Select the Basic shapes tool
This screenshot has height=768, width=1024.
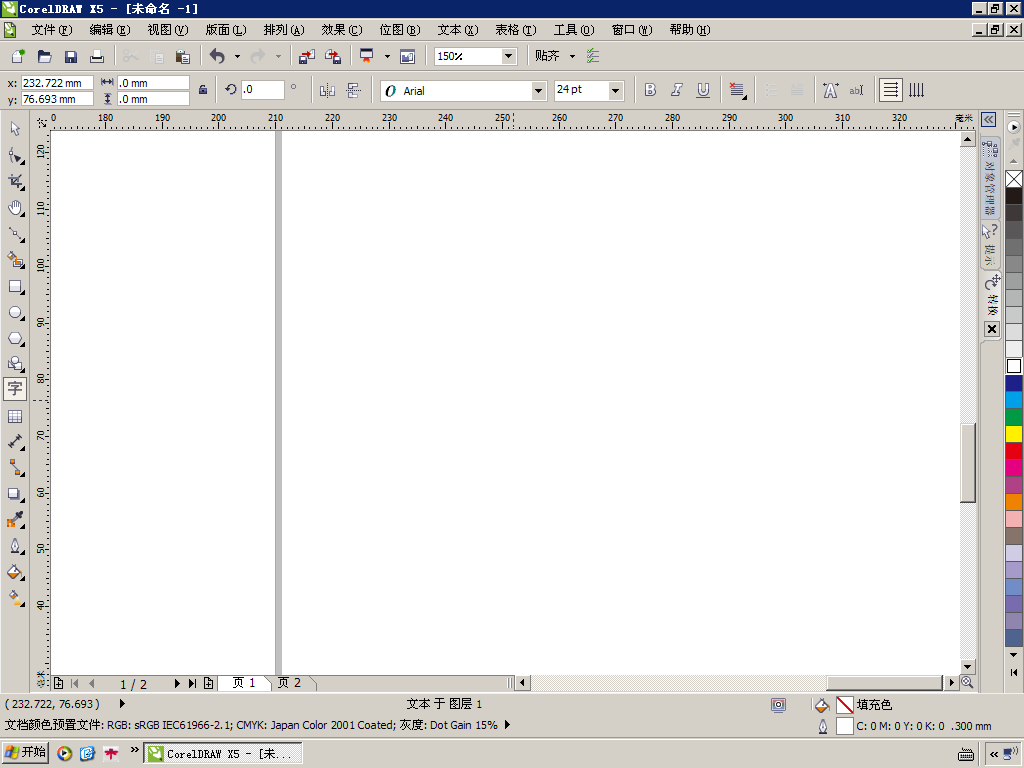point(15,364)
